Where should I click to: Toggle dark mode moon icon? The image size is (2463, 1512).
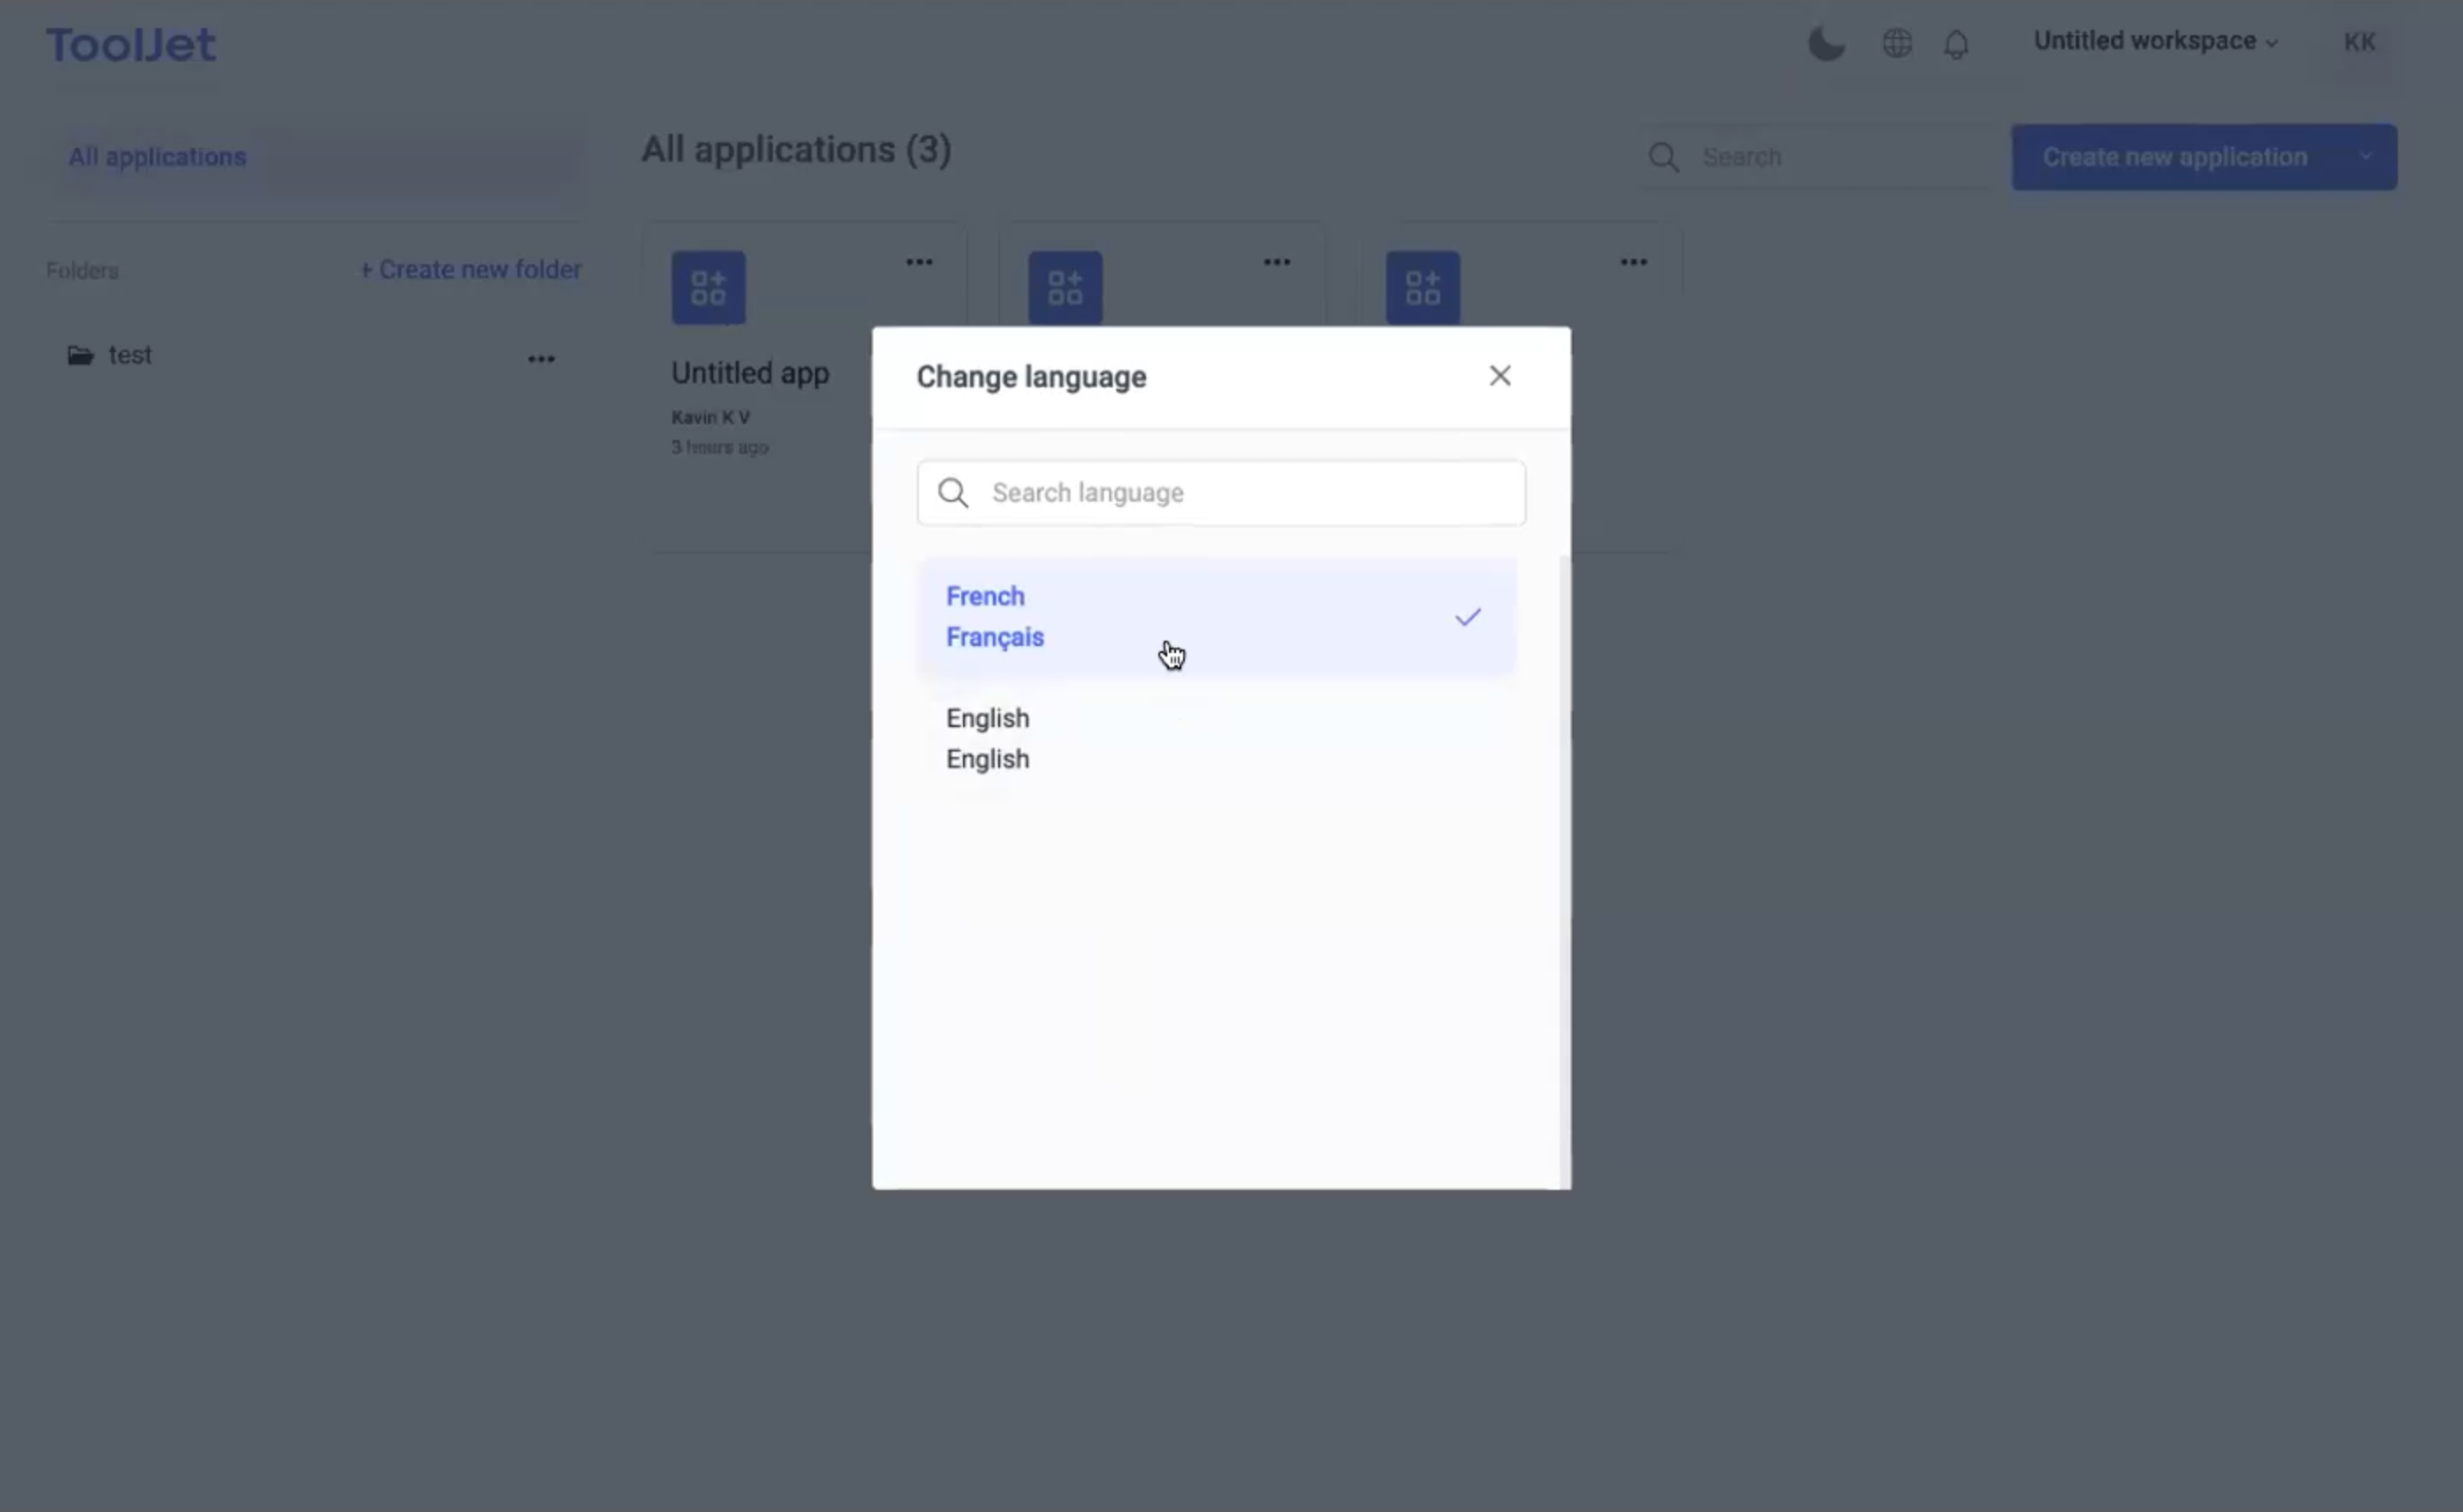point(1825,44)
